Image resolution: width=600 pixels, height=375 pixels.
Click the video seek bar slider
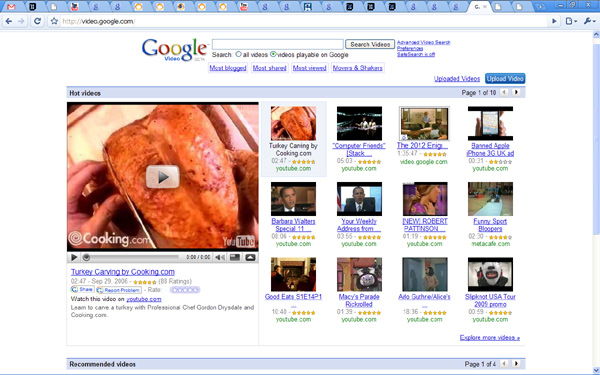pyautogui.click(x=131, y=258)
